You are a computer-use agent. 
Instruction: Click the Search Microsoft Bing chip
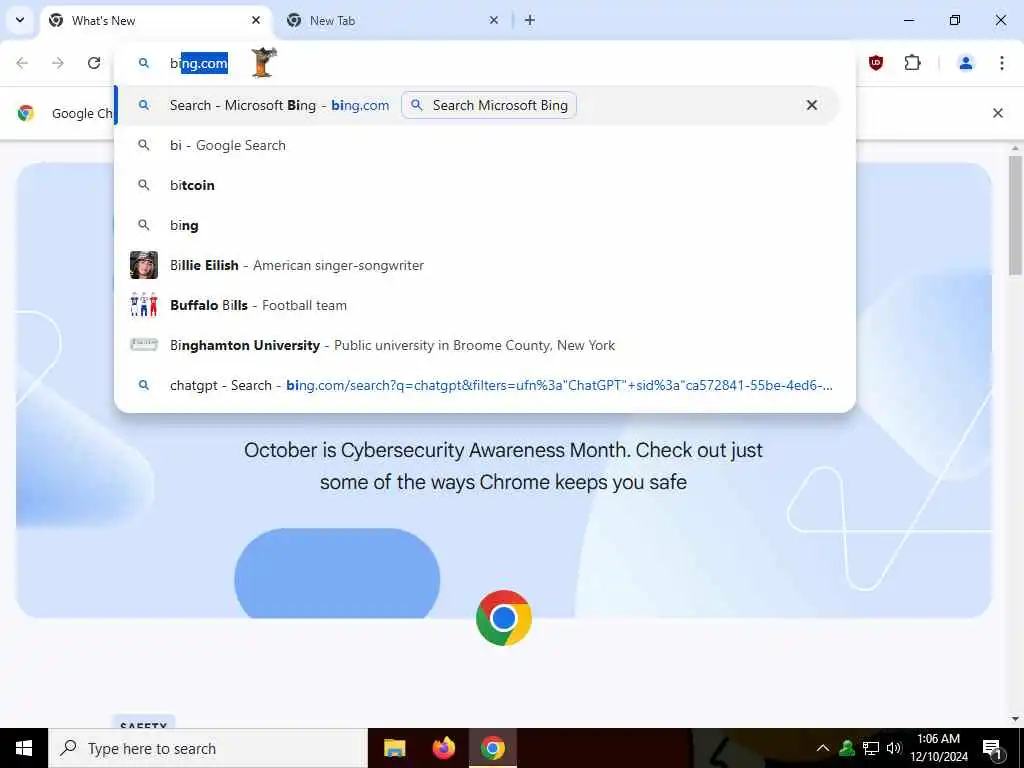click(488, 105)
